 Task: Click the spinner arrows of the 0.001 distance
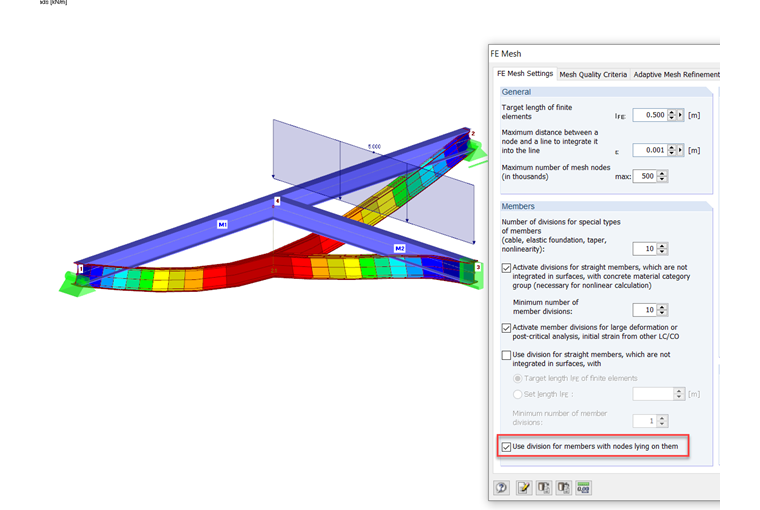pyautogui.click(x=672, y=150)
